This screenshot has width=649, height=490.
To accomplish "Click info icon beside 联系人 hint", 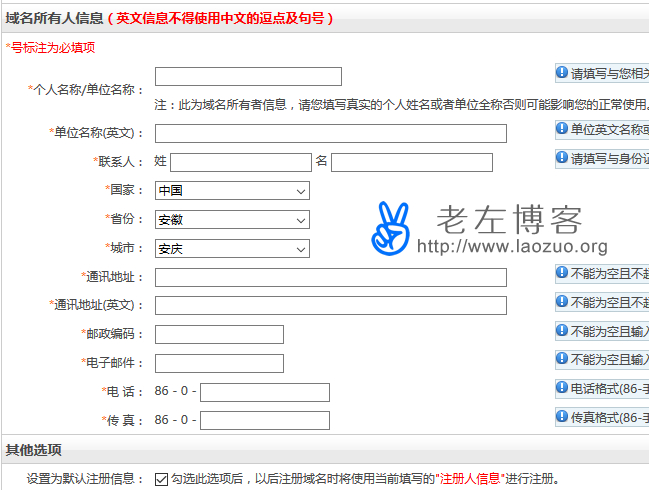I will click(562, 158).
